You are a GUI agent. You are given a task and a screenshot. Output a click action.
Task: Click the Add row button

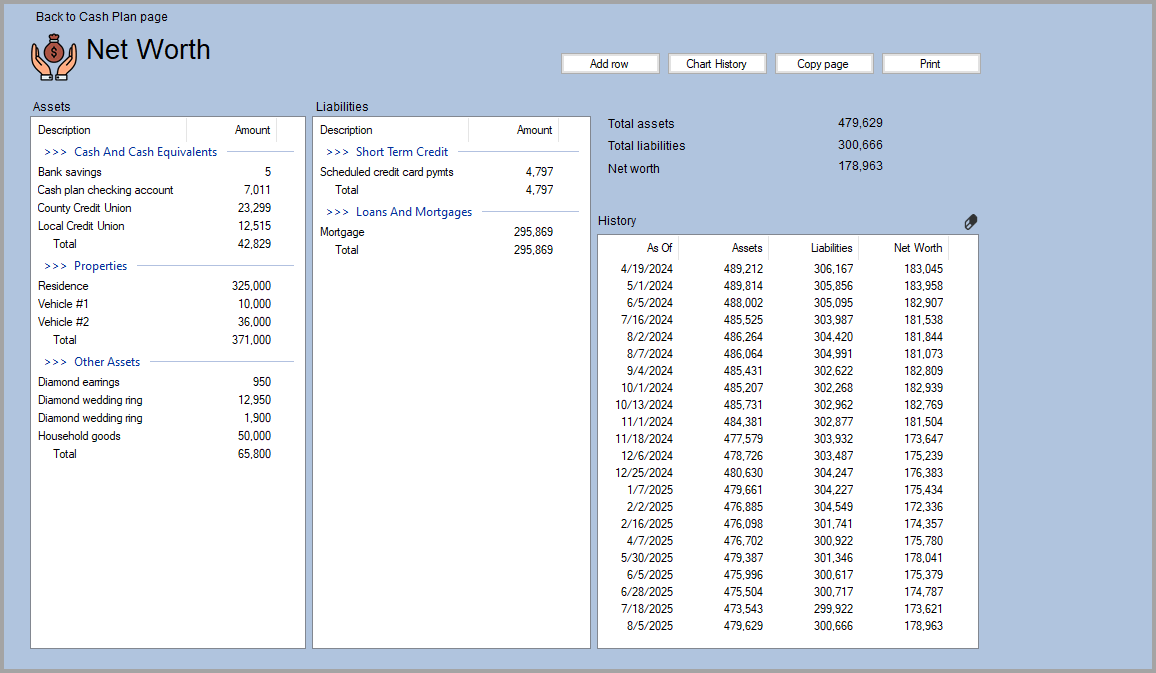(x=610, y=63)
